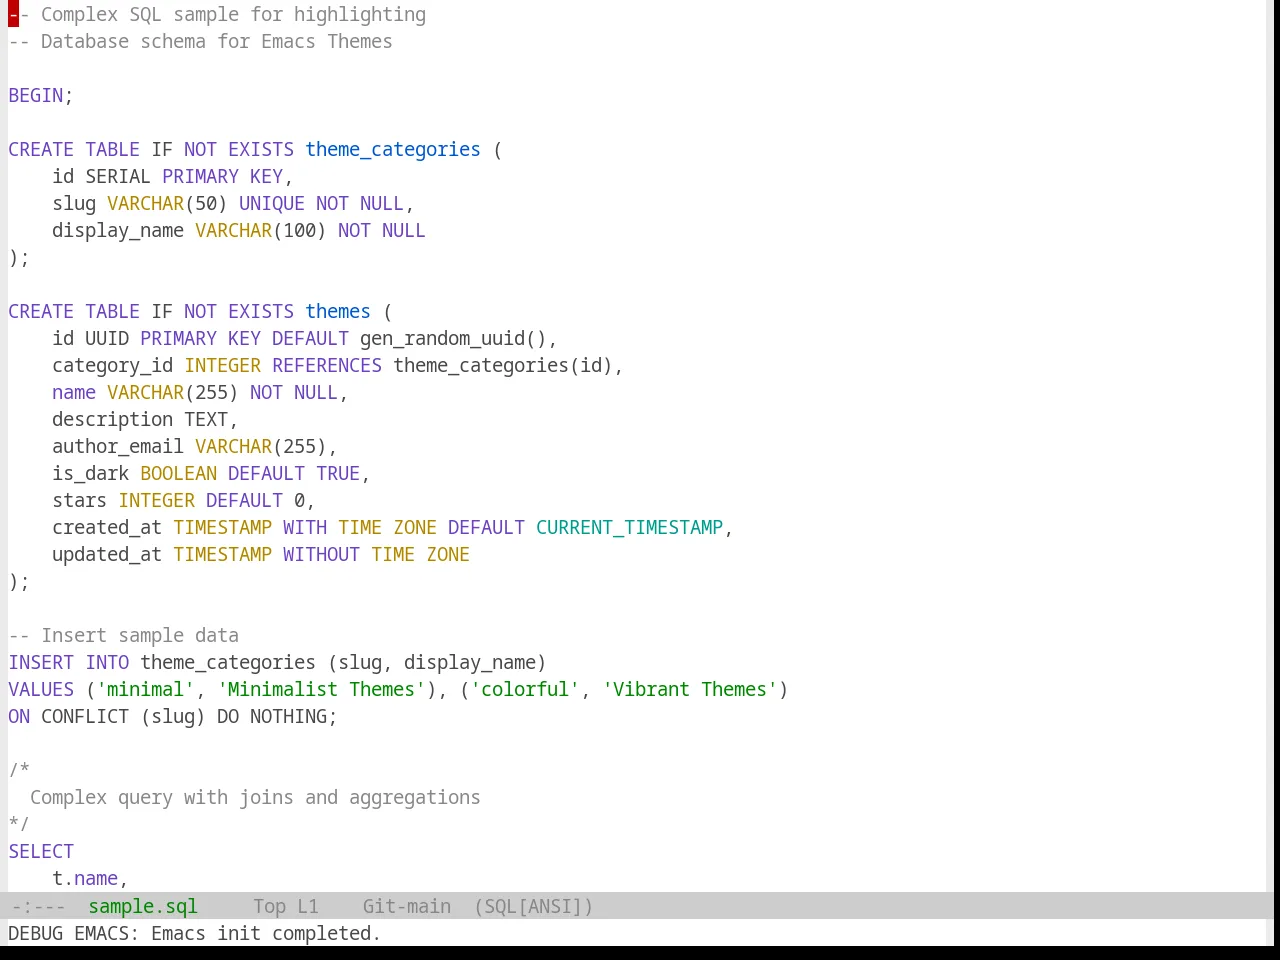1280x960 pixels.
Task: Click the Git-main indicator in mode line
Action: coord(407,906)
